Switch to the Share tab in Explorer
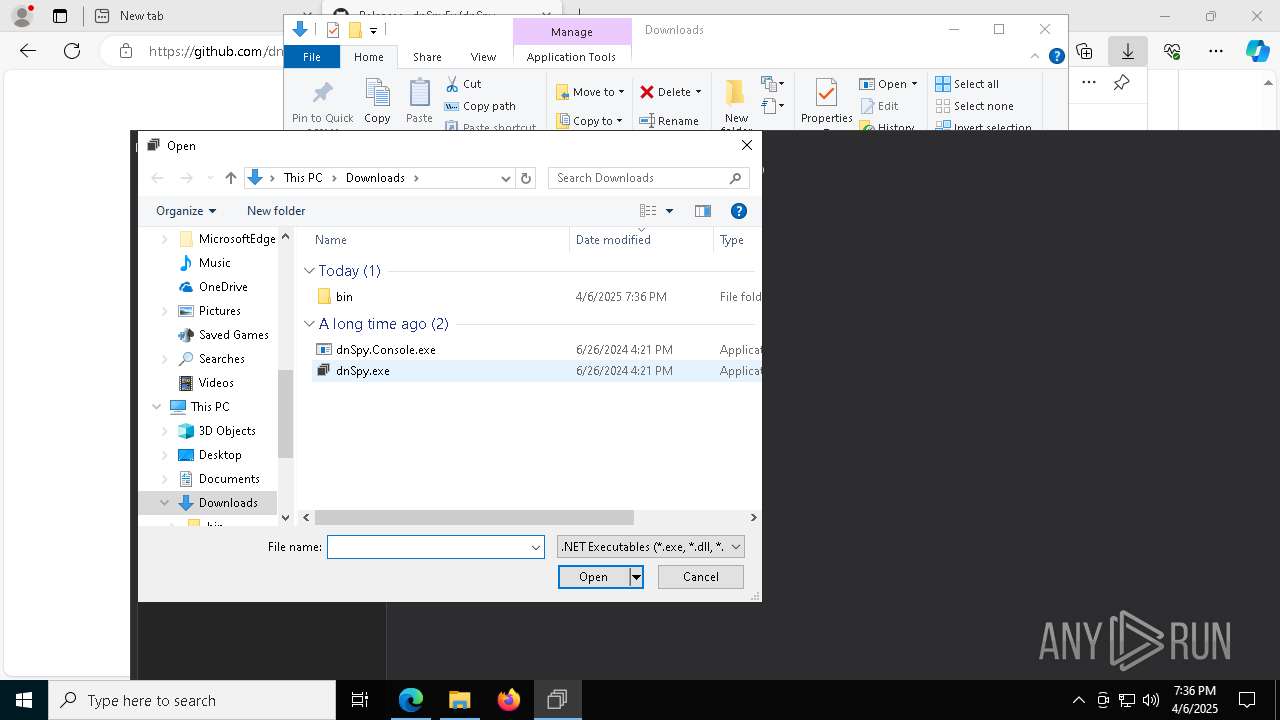This screenshot has width=1280, height=720. click(427, 57)
